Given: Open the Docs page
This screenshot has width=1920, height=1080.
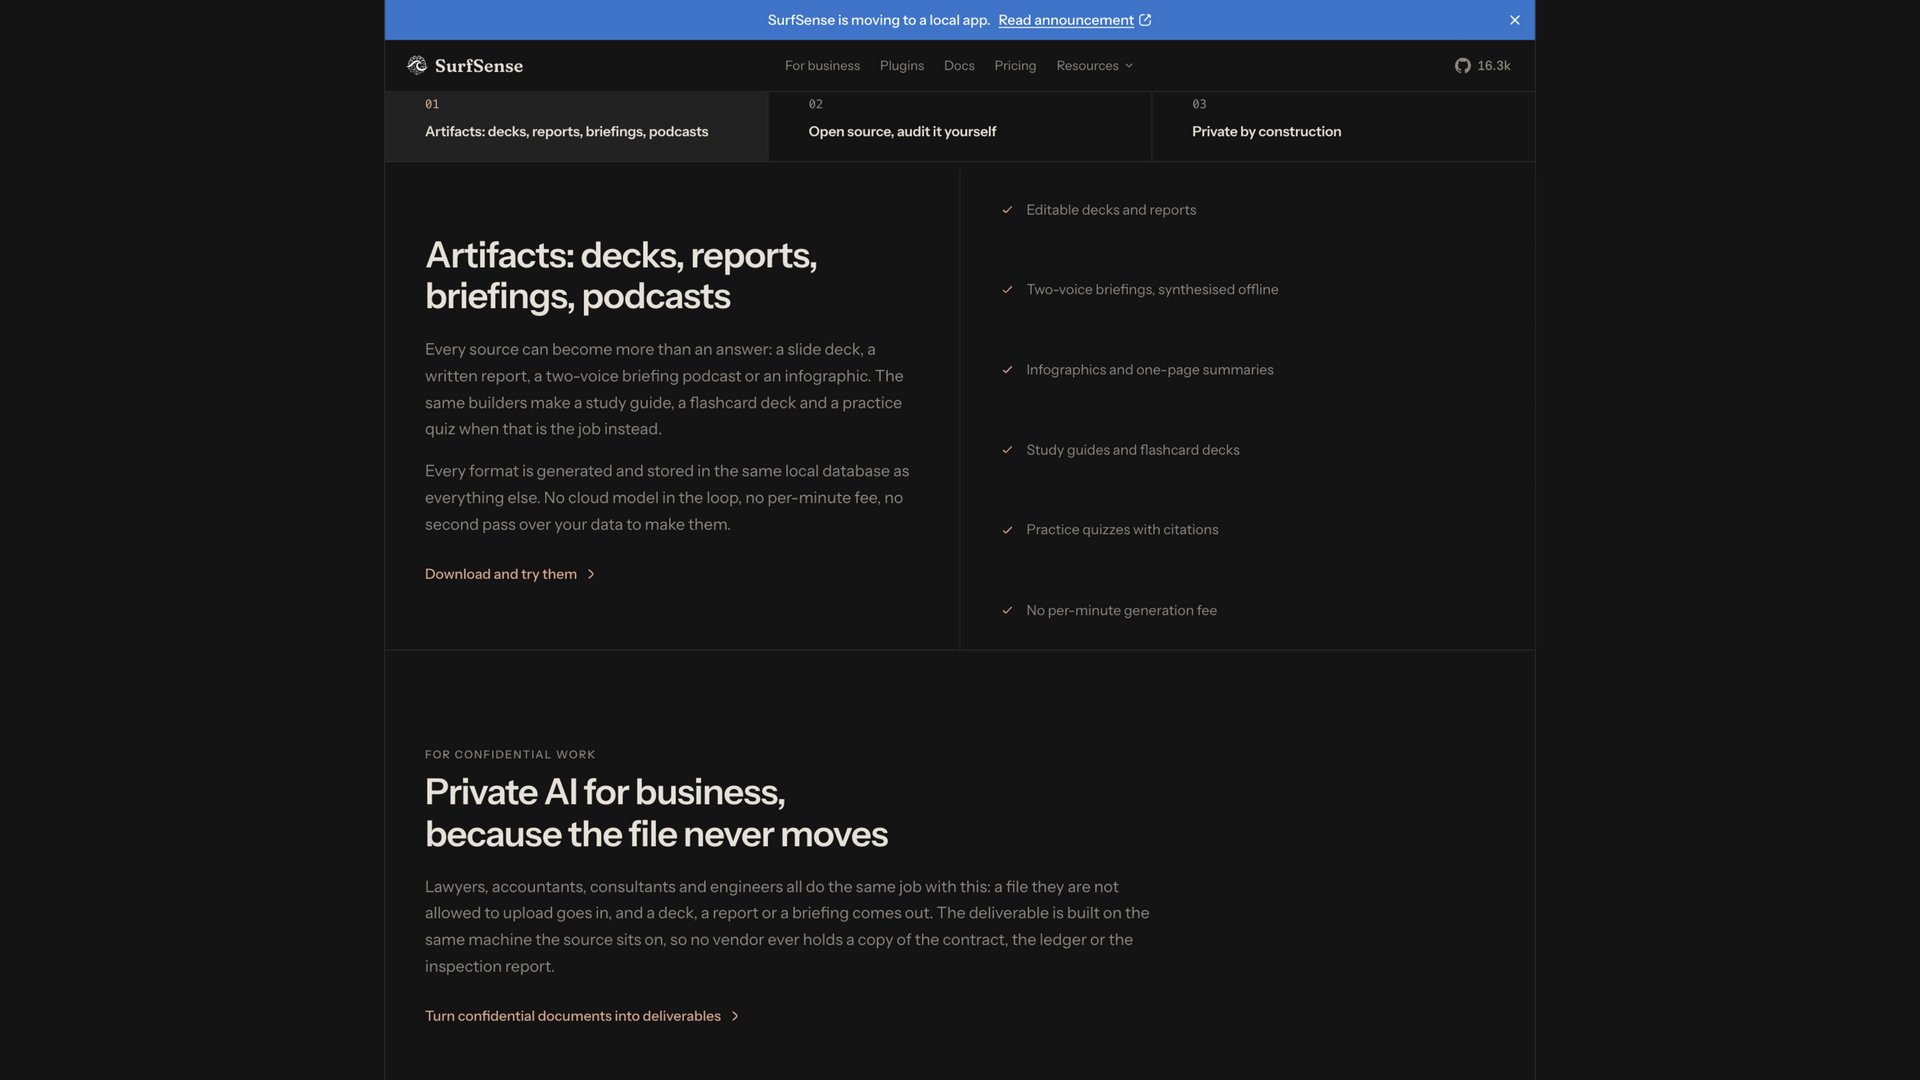Looking at the screenshot, I should [x=959, y=66].
